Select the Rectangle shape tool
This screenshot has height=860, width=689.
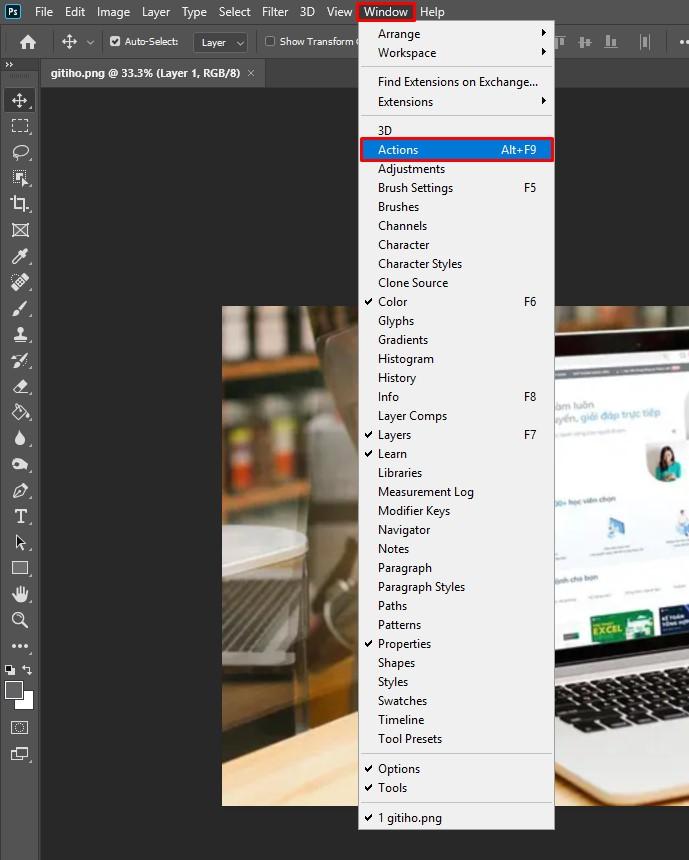[x=20, y=568]
